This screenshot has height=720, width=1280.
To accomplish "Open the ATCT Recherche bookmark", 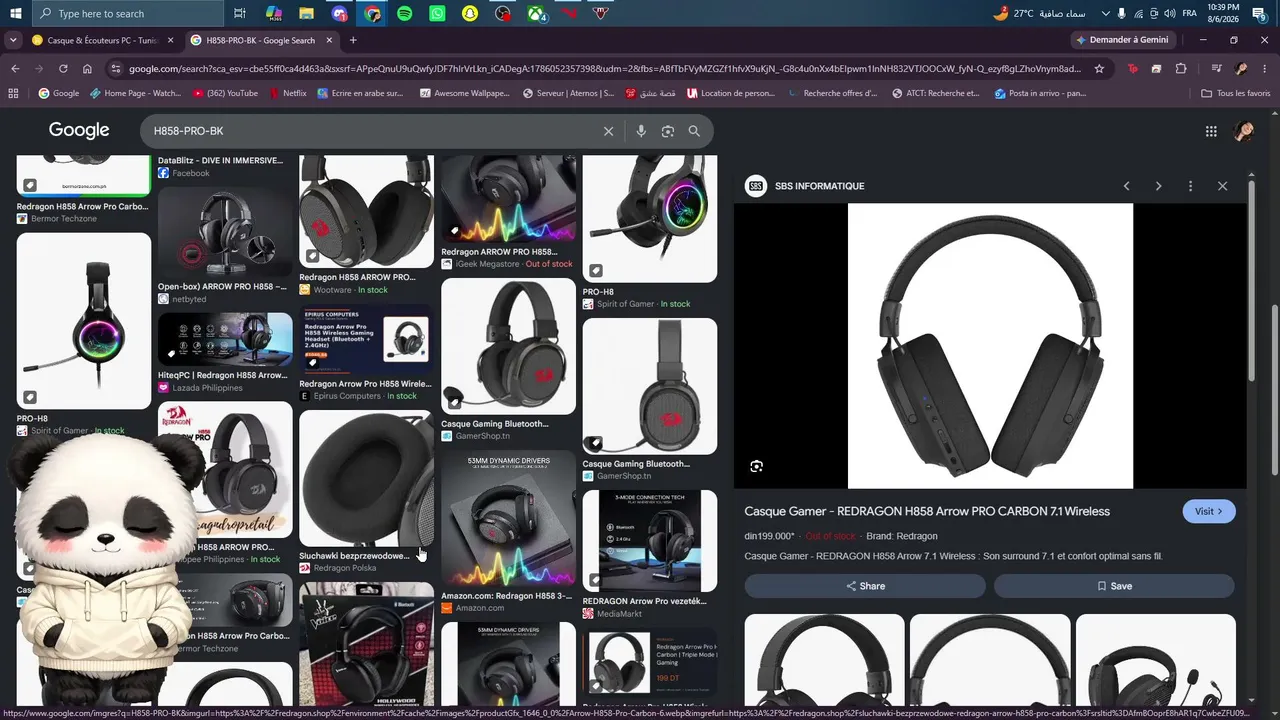I will pos(934,93).
